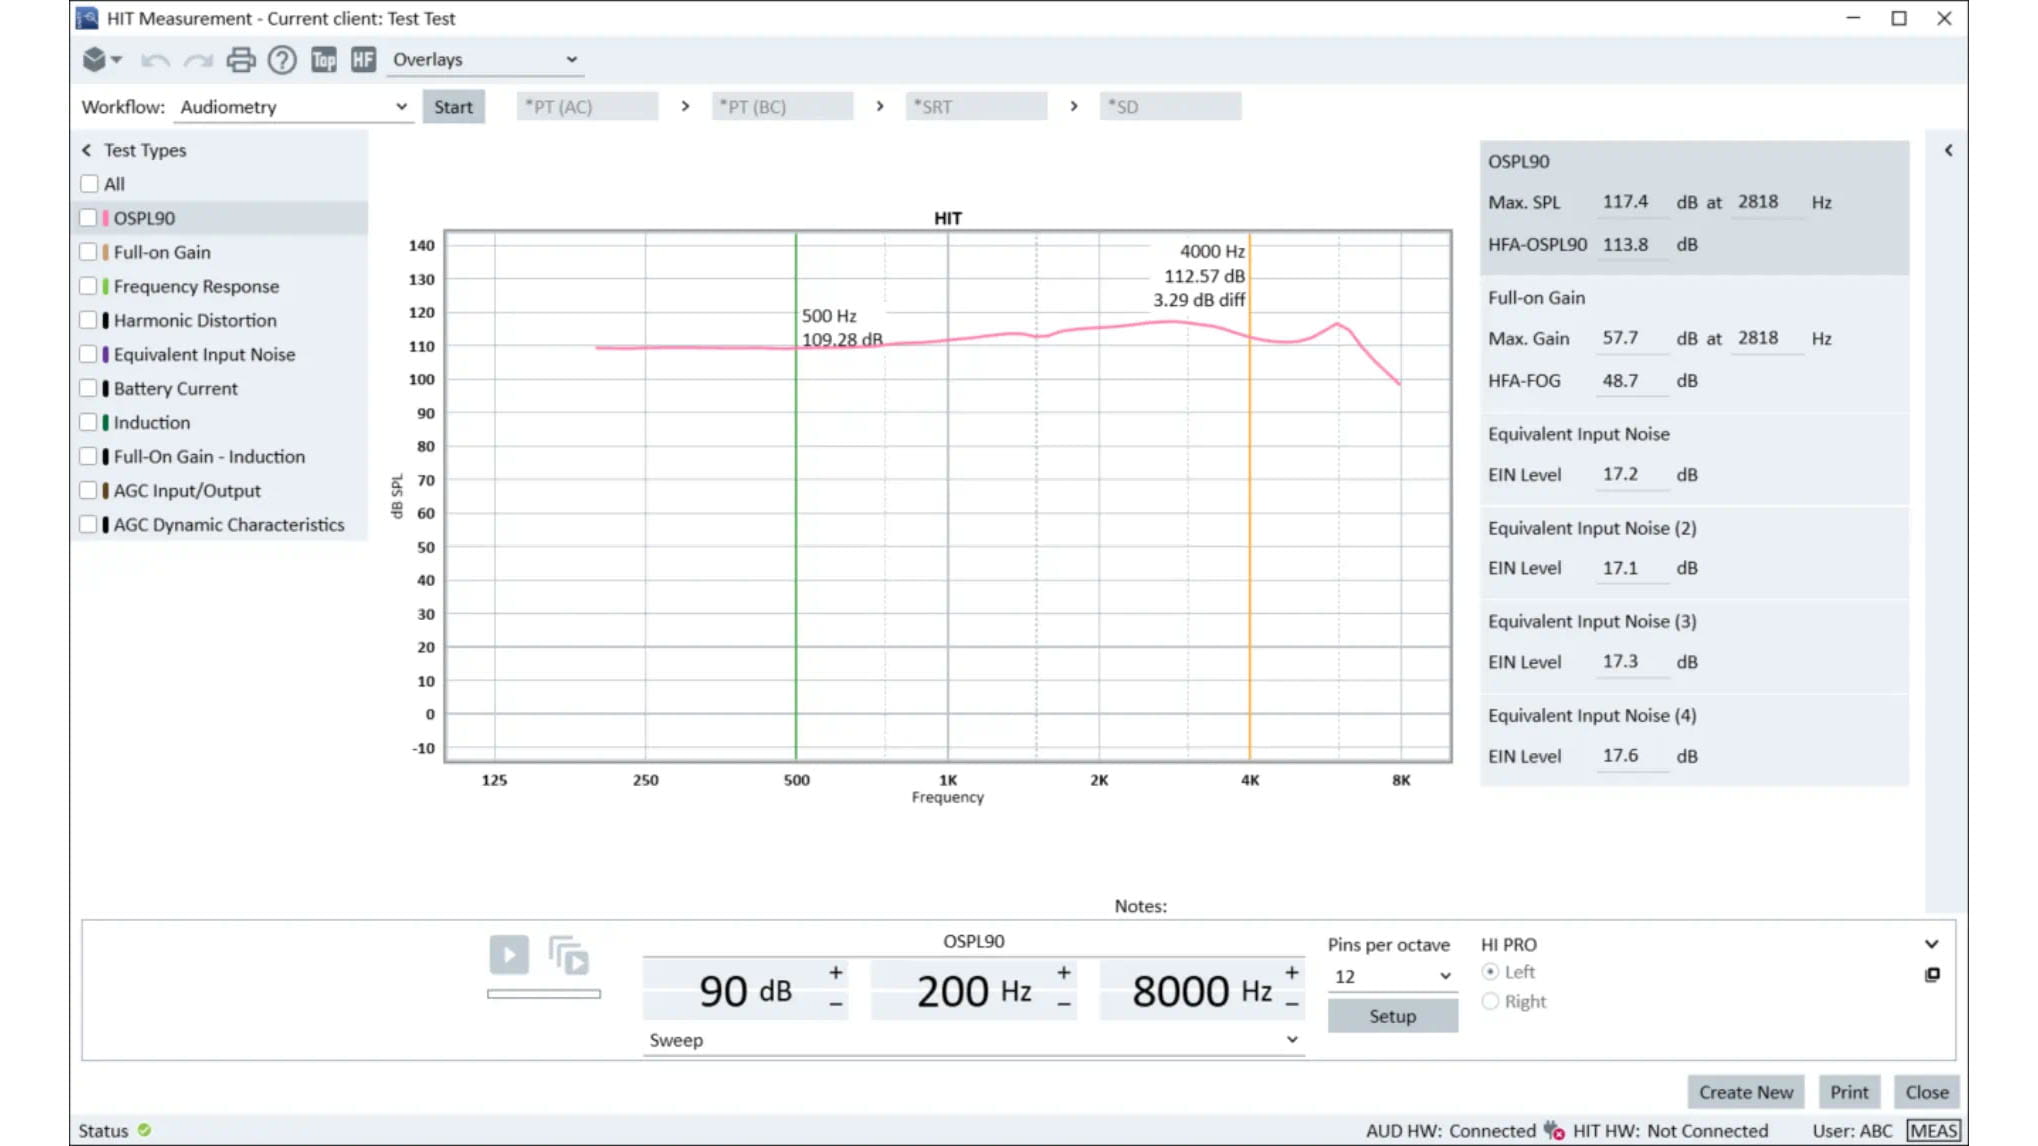The width and height of the screenshot is (2038, 1146).
Task: Select the *PT (AC) workflow step
Action: click(587, 106)
